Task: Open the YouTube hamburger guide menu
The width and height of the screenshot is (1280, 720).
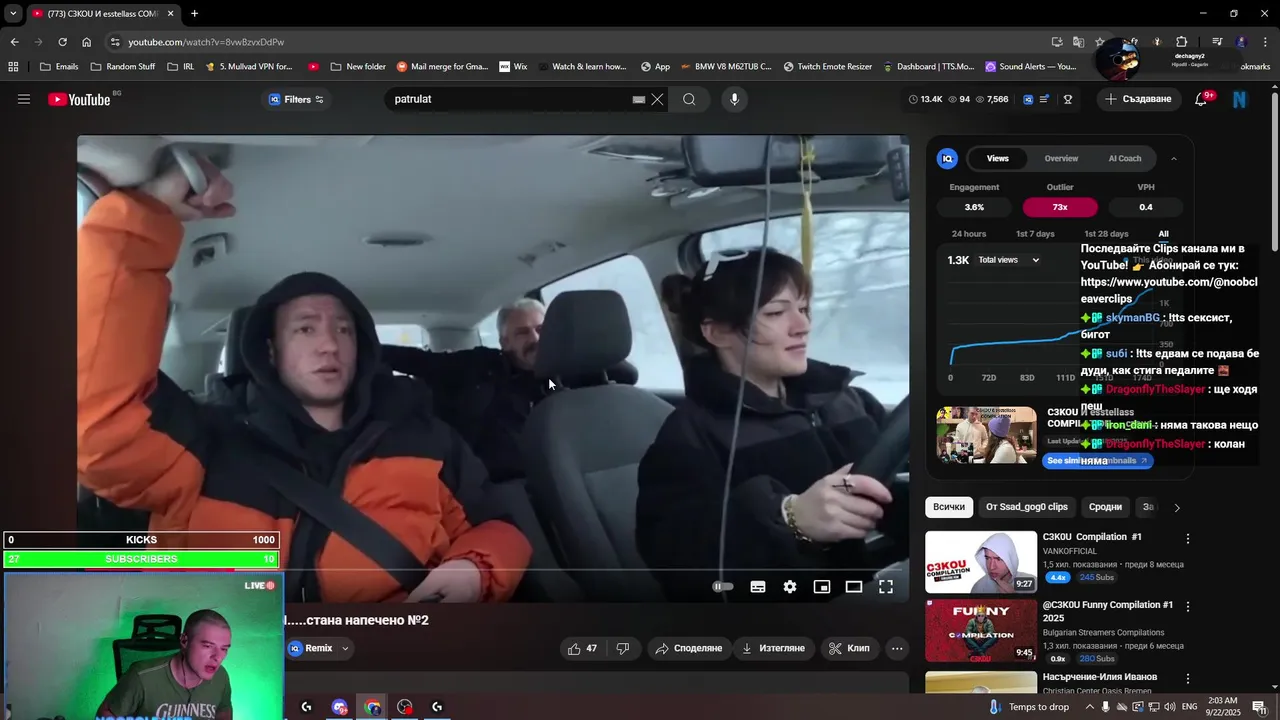Action: (24, 99)
